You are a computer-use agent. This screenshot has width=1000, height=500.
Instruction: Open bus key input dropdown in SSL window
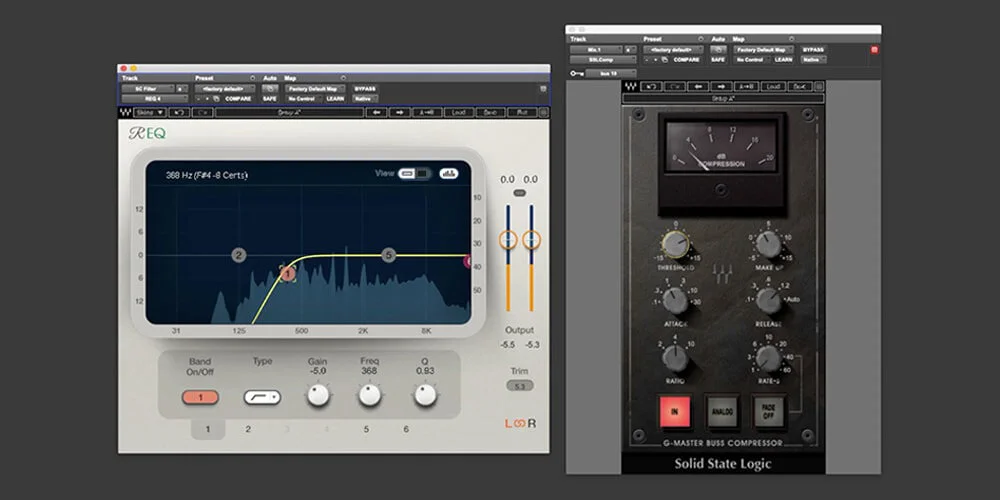pos(611,74)
